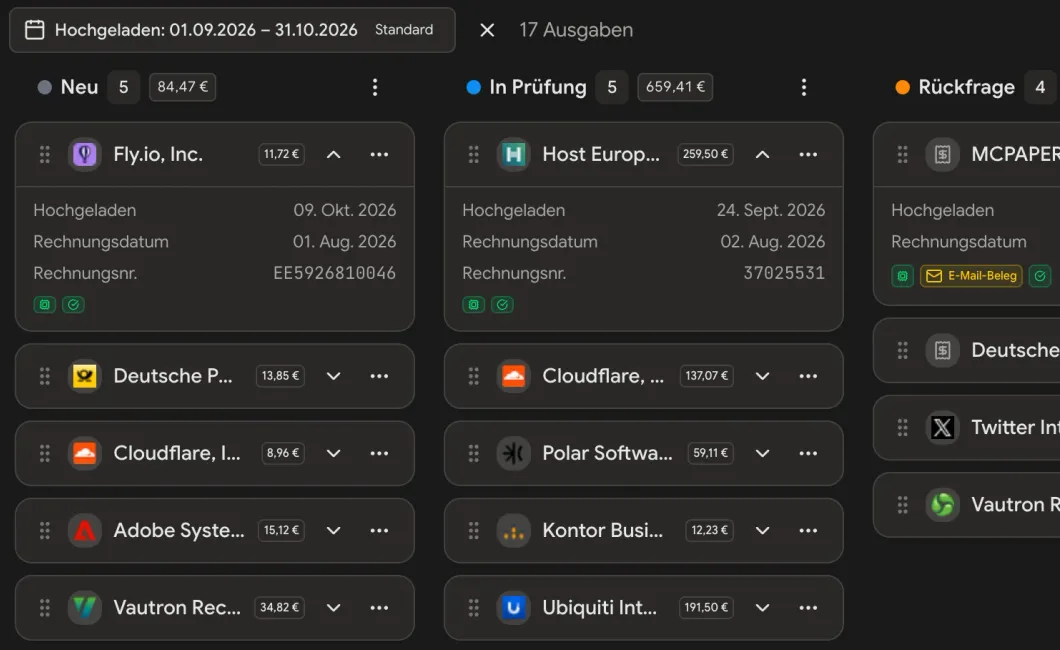Expand the Polar Software card
The width and height of the screenshot is (1060, 650).
tap(762, 453)
